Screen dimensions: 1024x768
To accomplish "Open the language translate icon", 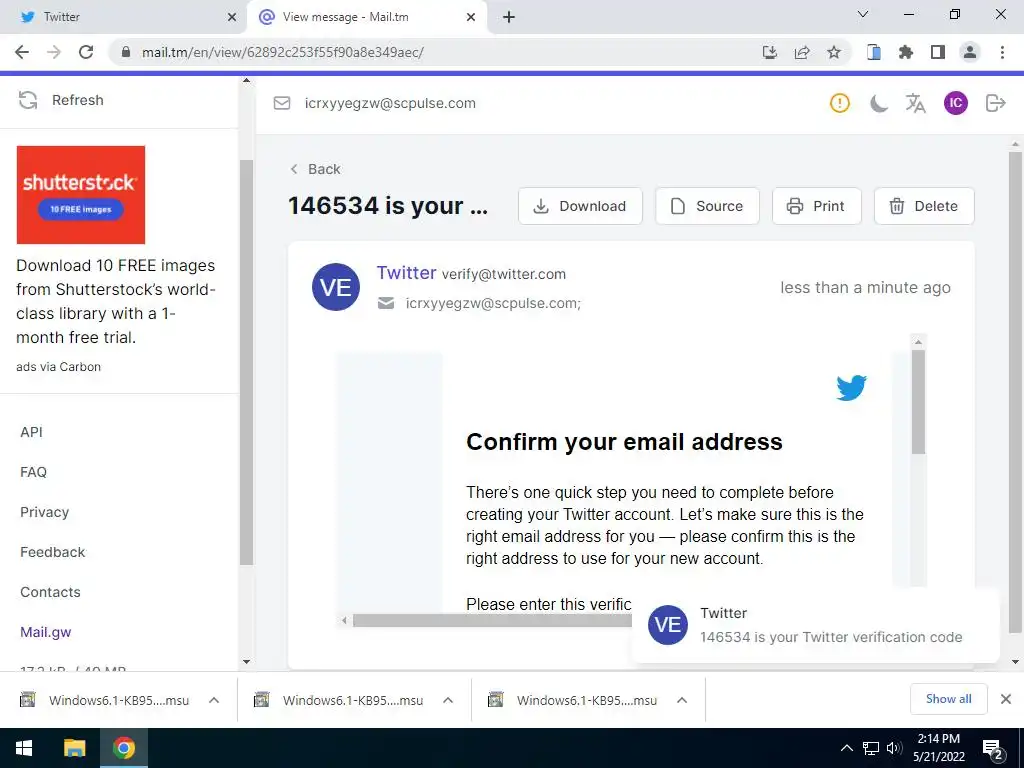I will tap(916, 103).
